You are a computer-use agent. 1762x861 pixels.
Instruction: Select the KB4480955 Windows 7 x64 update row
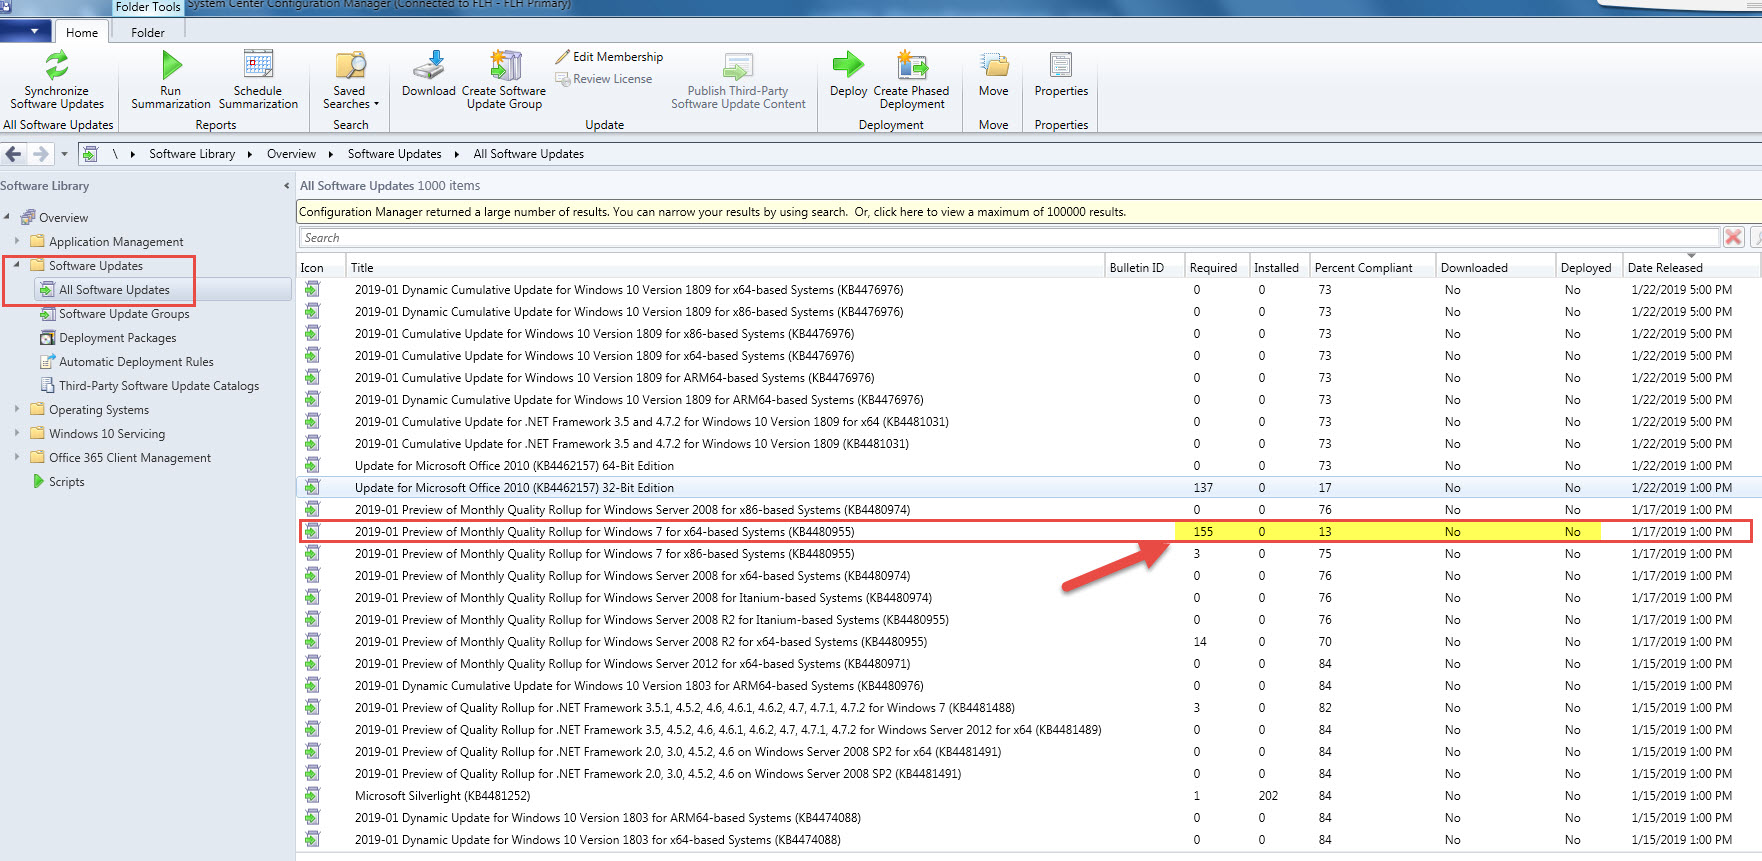pyautogui.click(x=1026, y=532)
